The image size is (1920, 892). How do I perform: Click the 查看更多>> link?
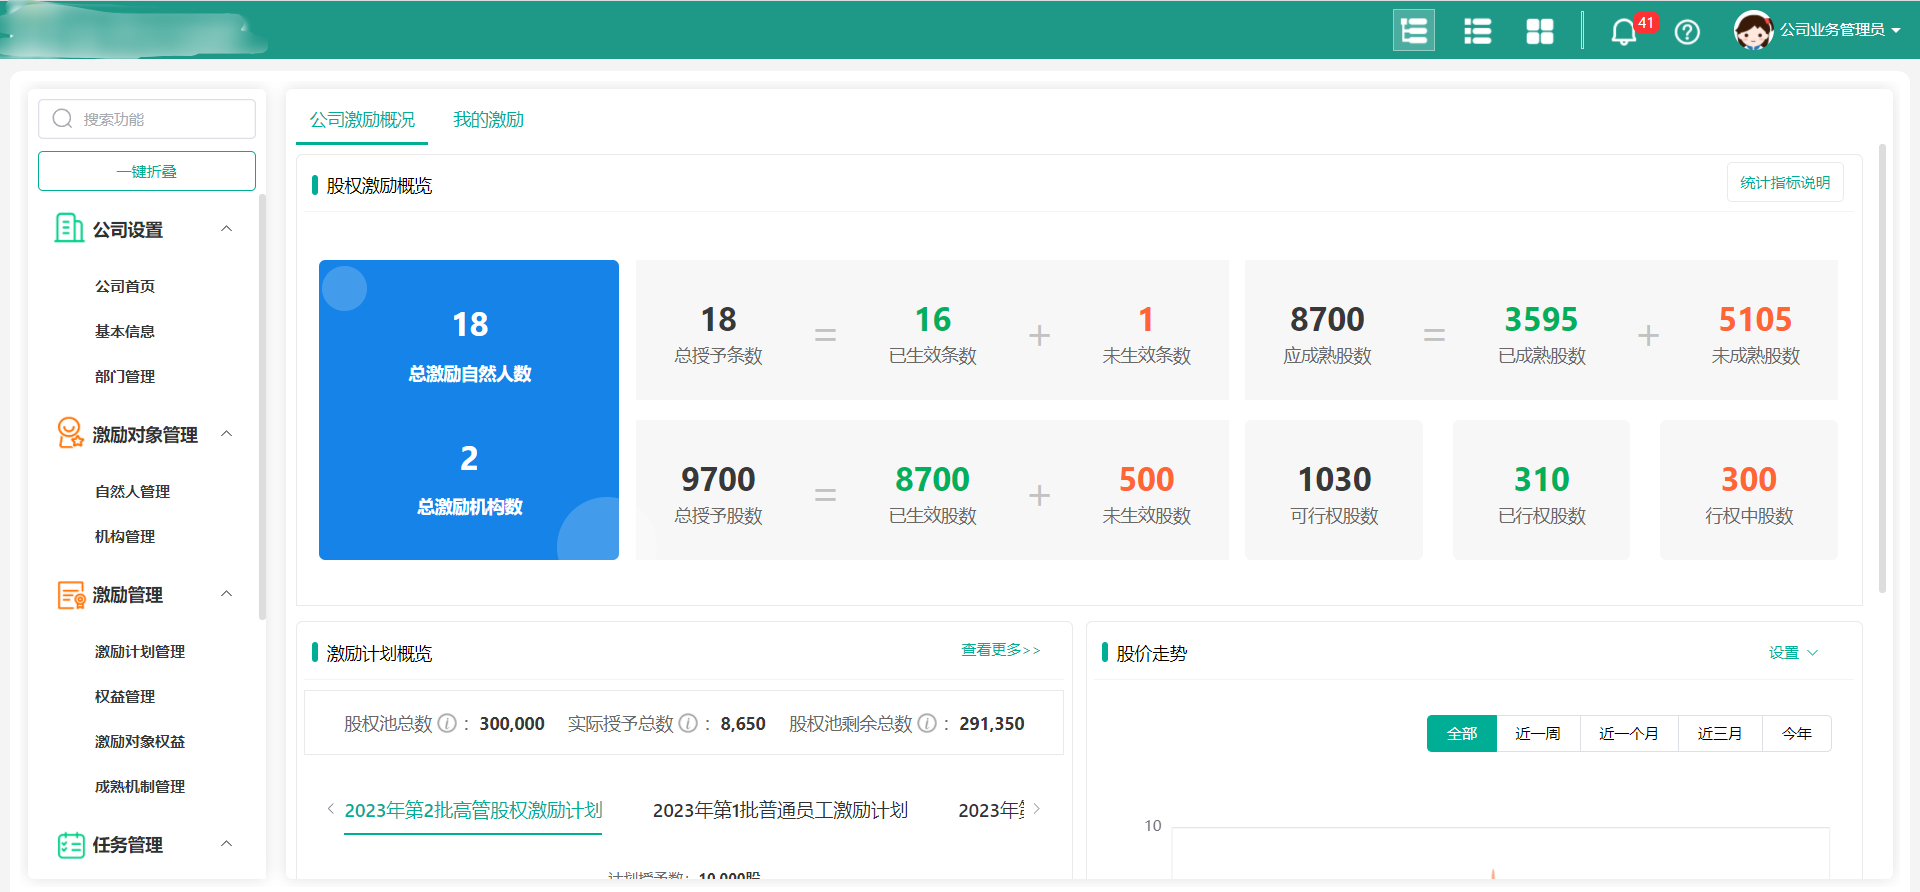tap(1000, 650)
